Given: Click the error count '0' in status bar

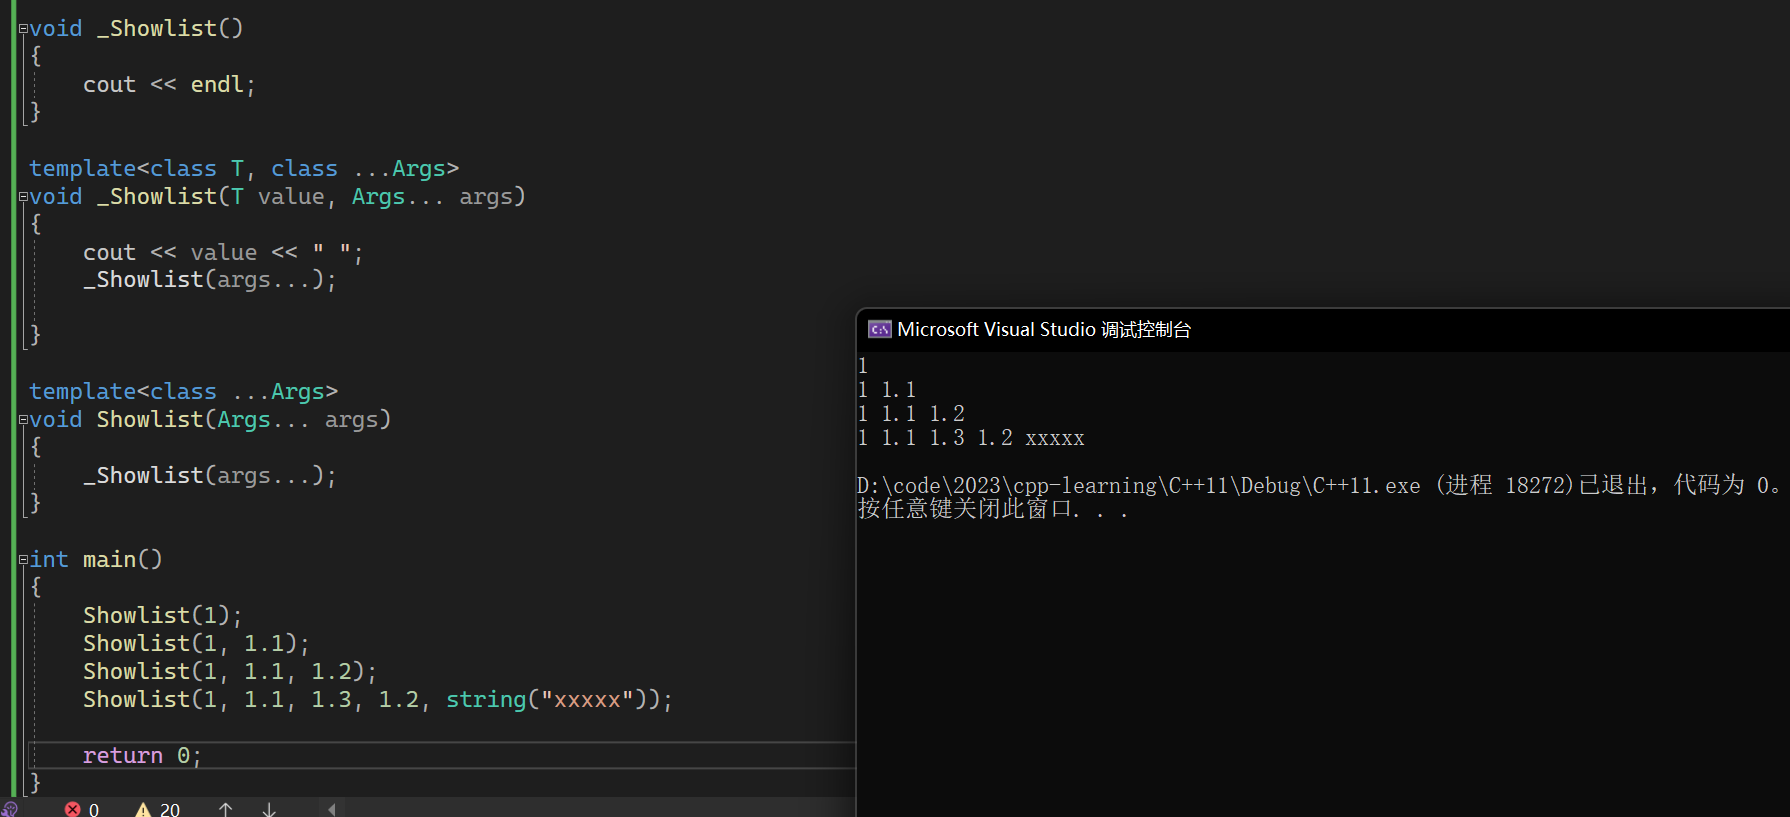Looking at the screenshot, I should [x=94, y=810].
